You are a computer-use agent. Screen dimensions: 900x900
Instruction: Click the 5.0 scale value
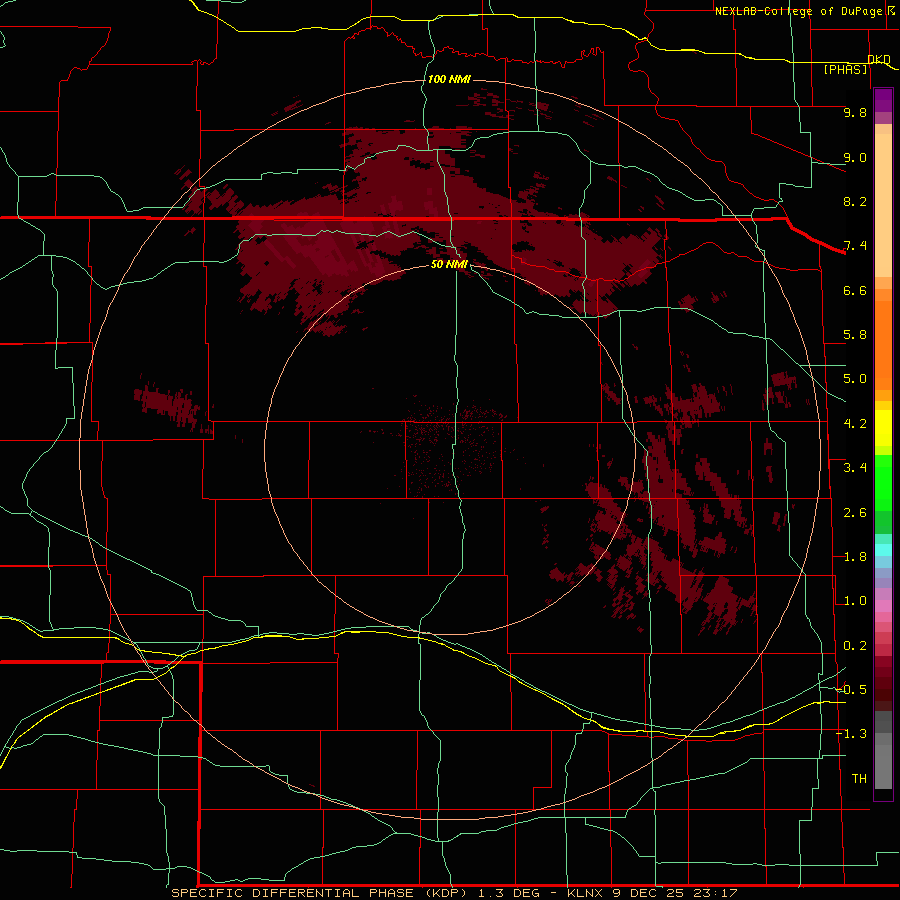855,379
